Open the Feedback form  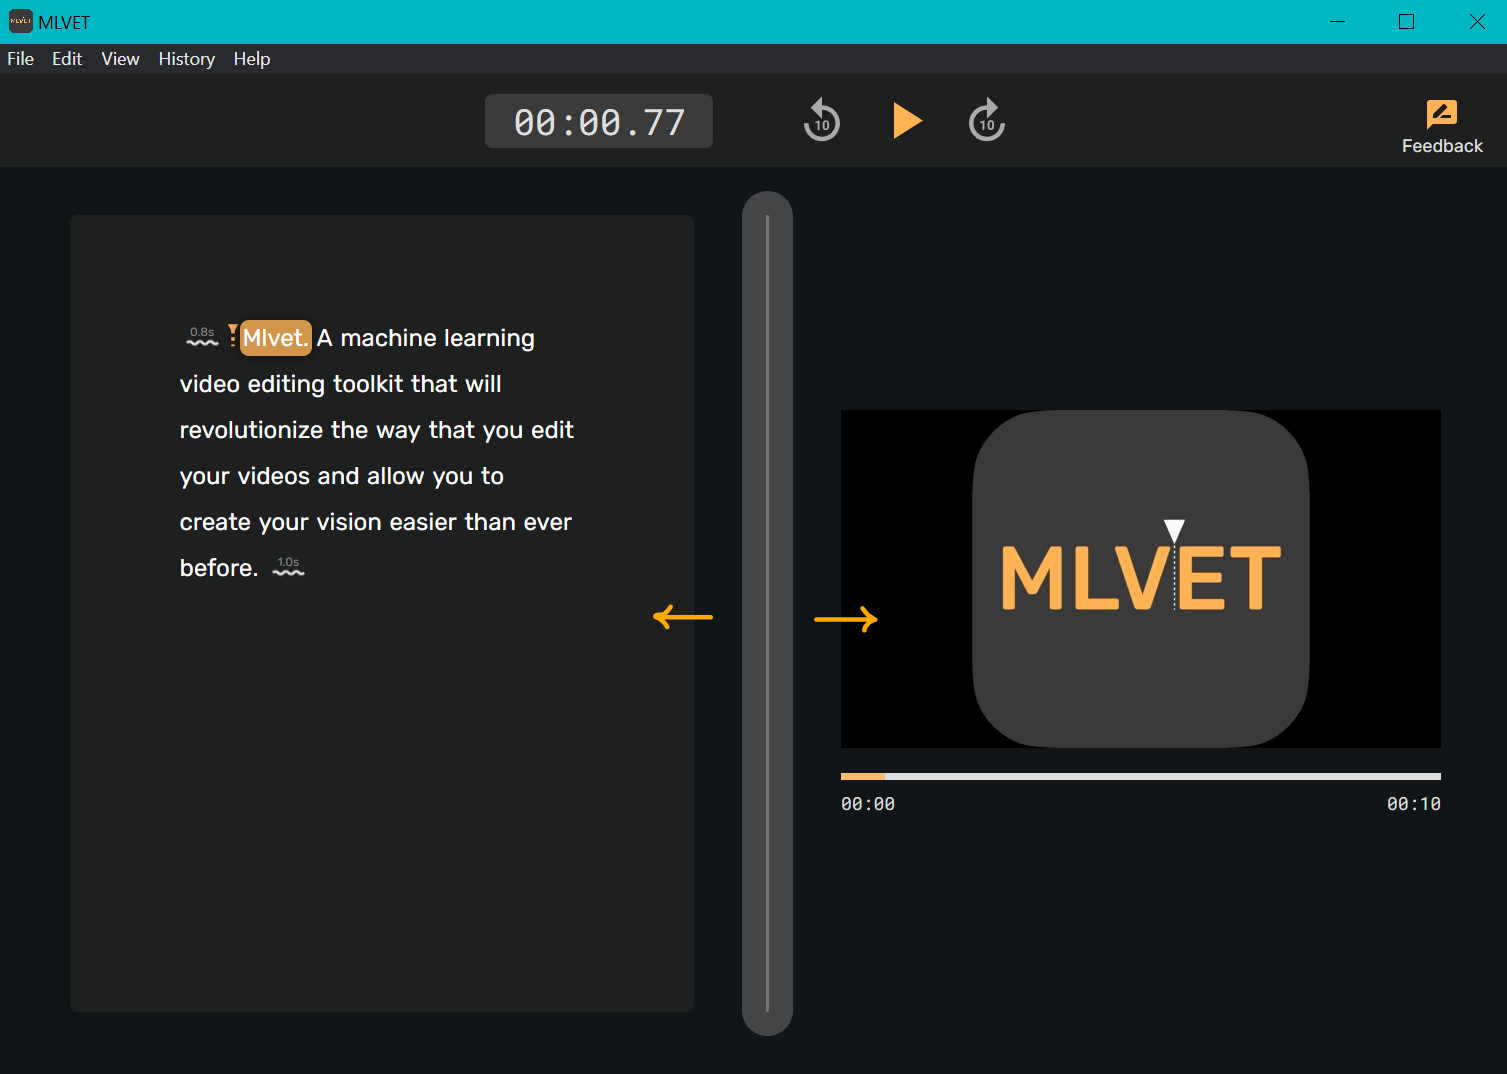pyautogui.click(x=1442, y=127)
